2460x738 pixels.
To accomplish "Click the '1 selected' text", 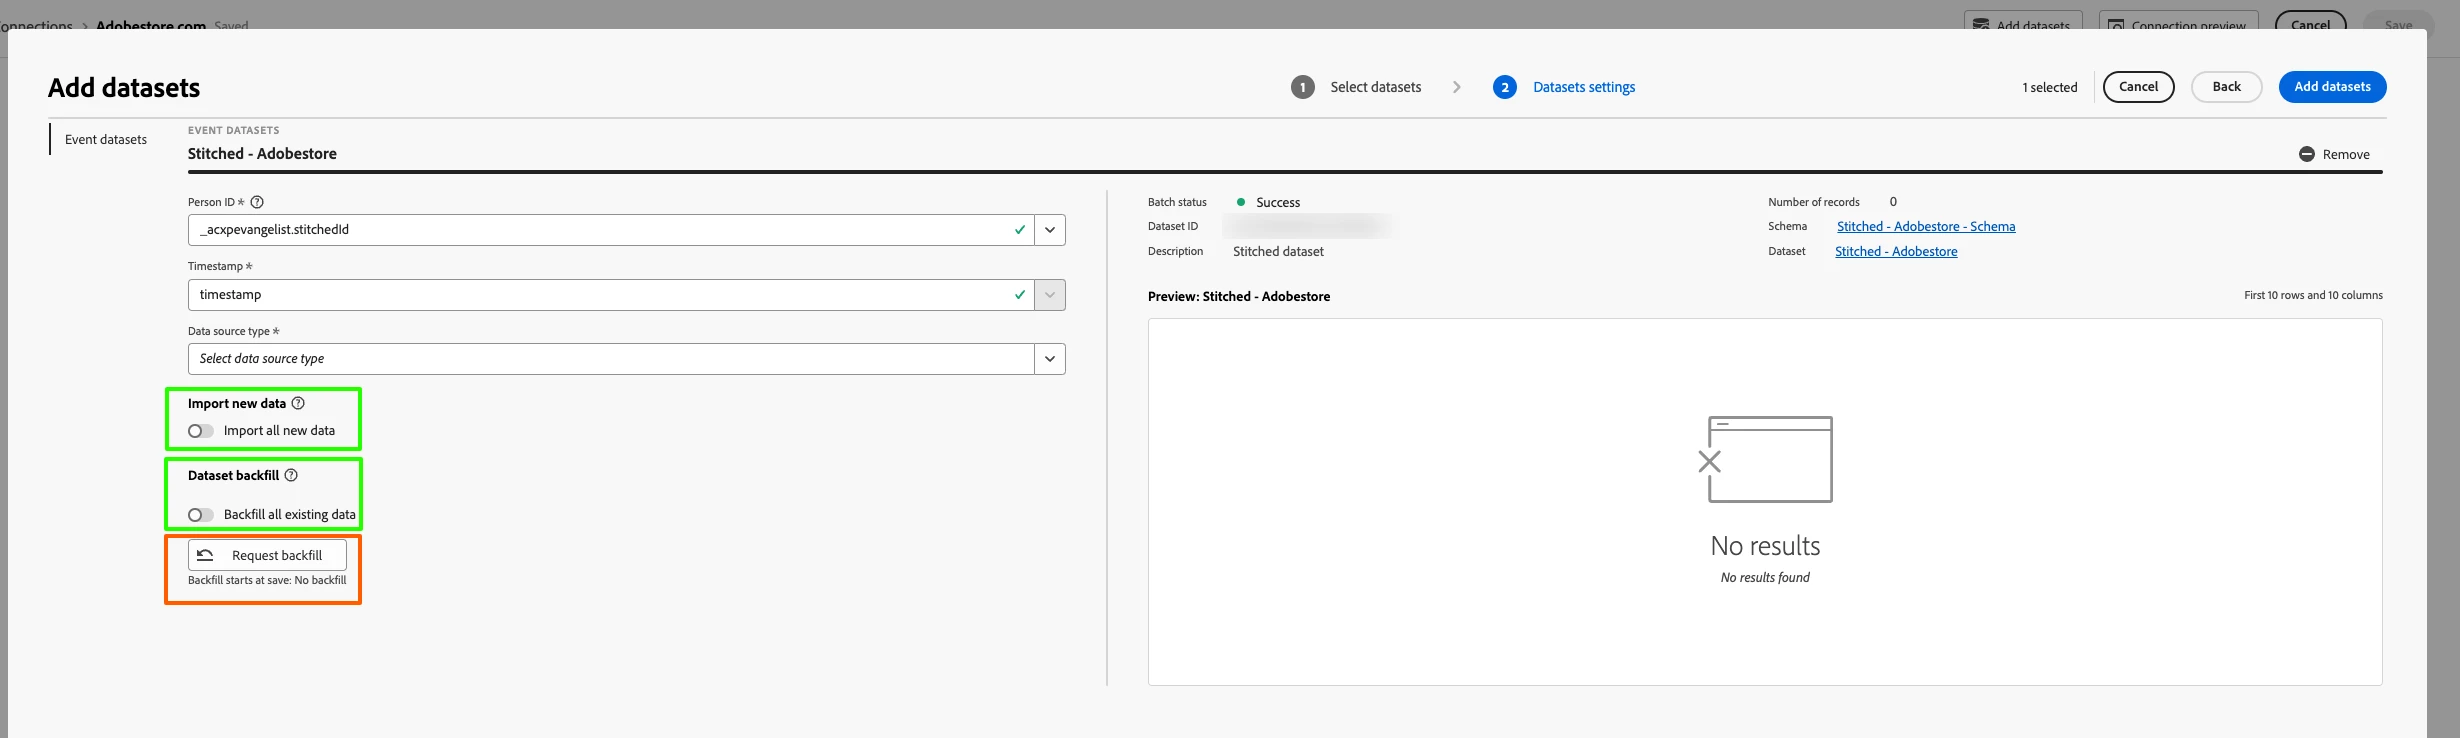I will click(x=2050, y=88).
